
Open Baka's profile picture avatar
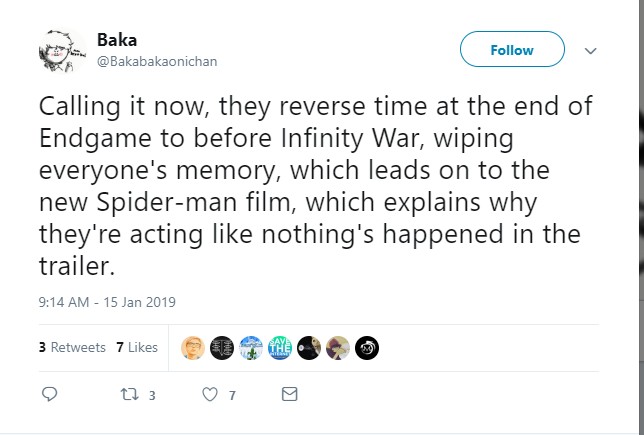[60, 50]
